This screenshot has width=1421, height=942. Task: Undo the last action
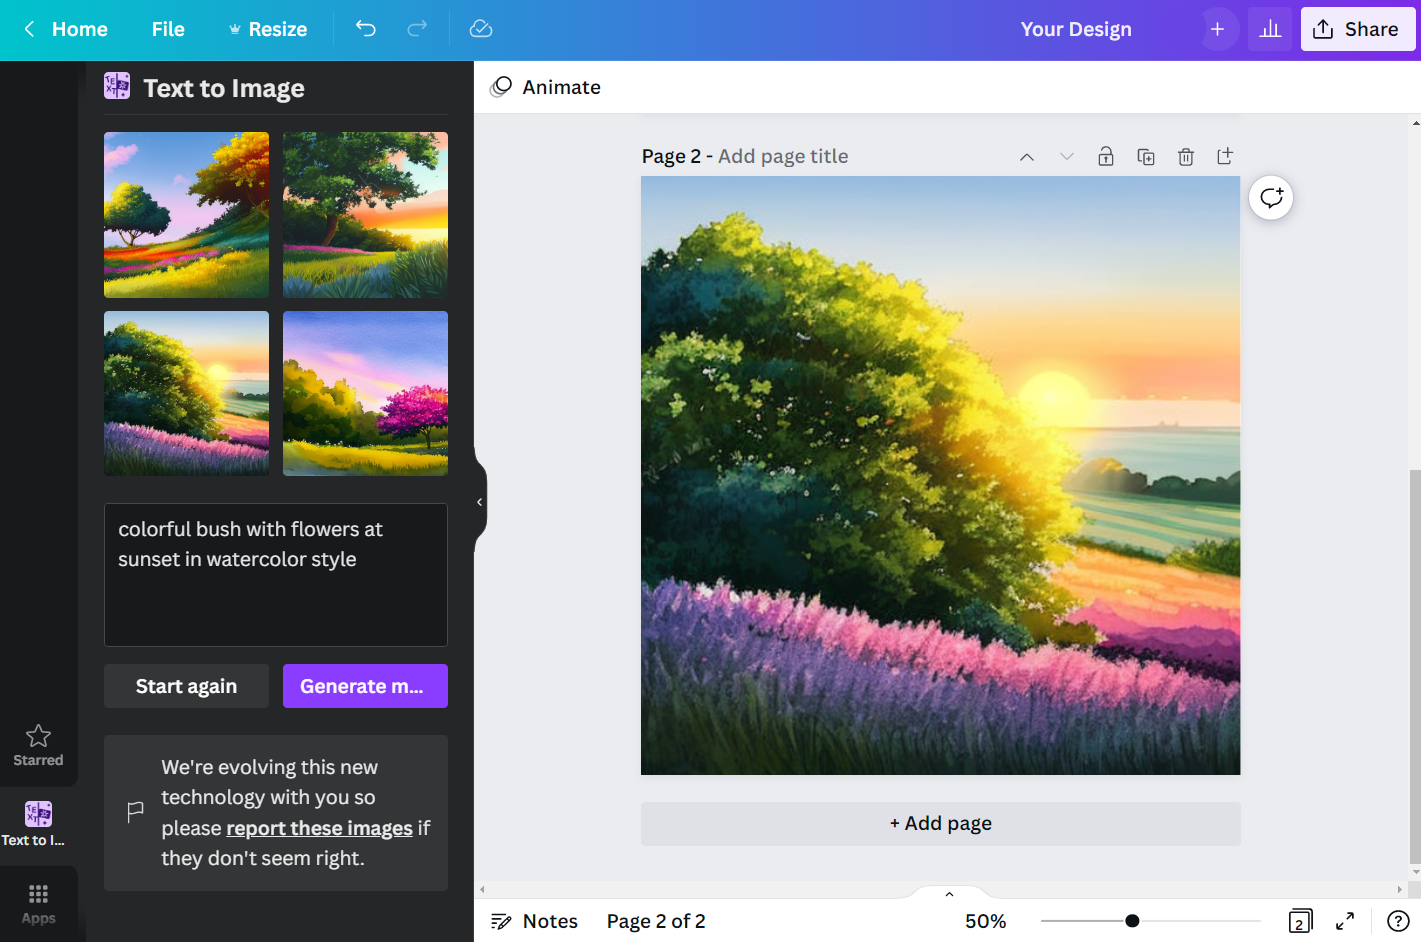click(365, 29)
